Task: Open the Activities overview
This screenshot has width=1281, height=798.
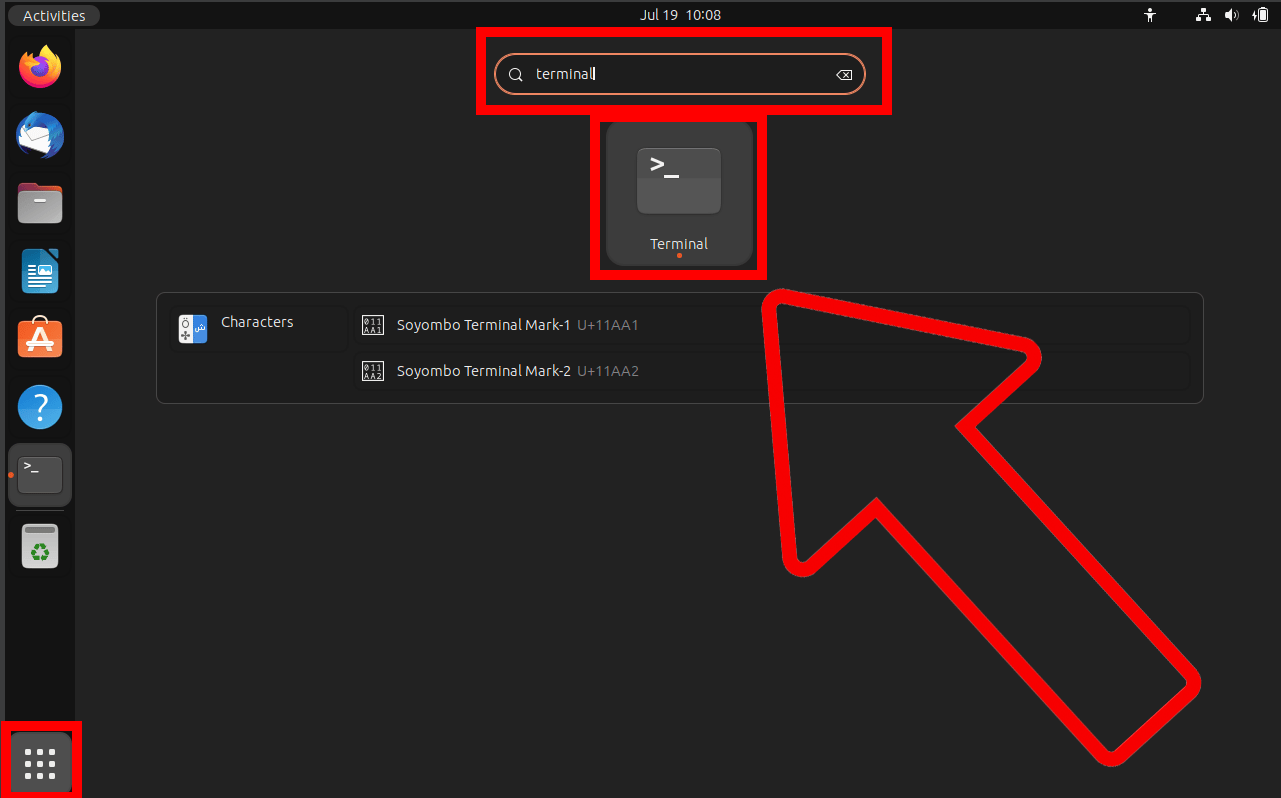Action: coord(53,15)
